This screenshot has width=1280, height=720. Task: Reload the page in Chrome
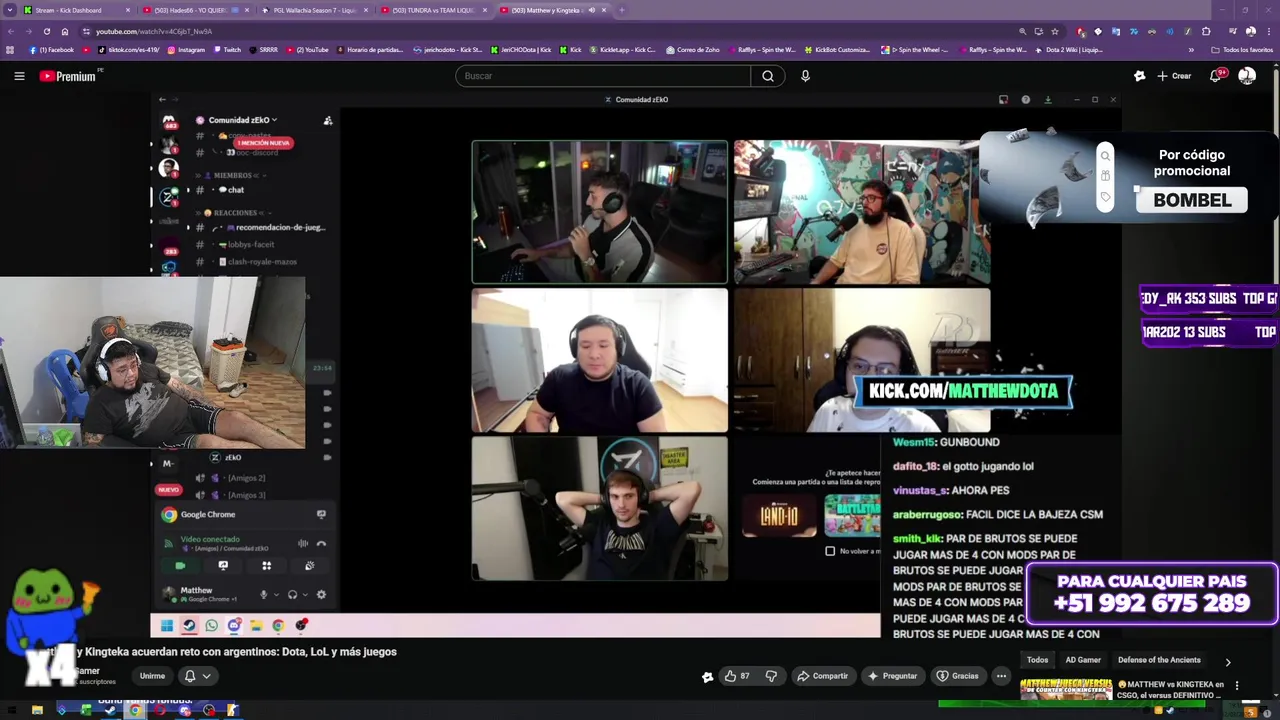(47, 32)
